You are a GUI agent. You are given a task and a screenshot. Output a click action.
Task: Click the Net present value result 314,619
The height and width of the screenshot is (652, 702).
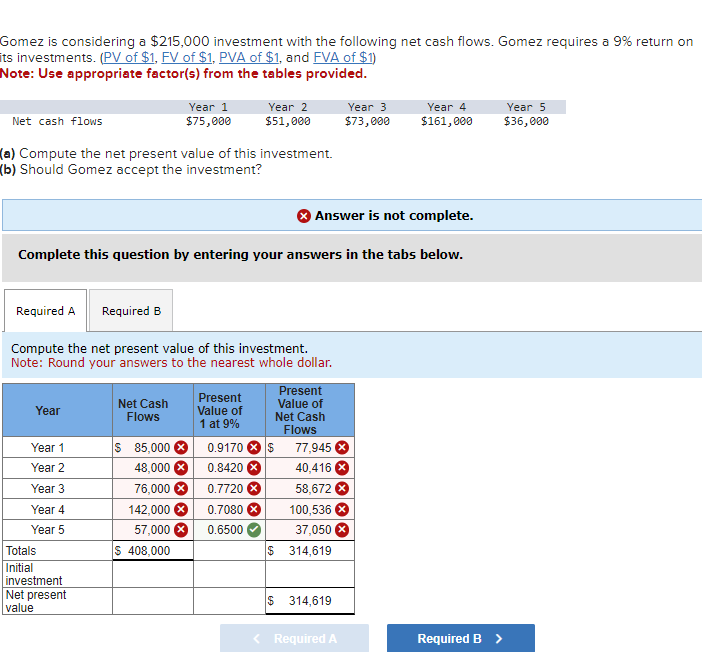coord(310,601)
